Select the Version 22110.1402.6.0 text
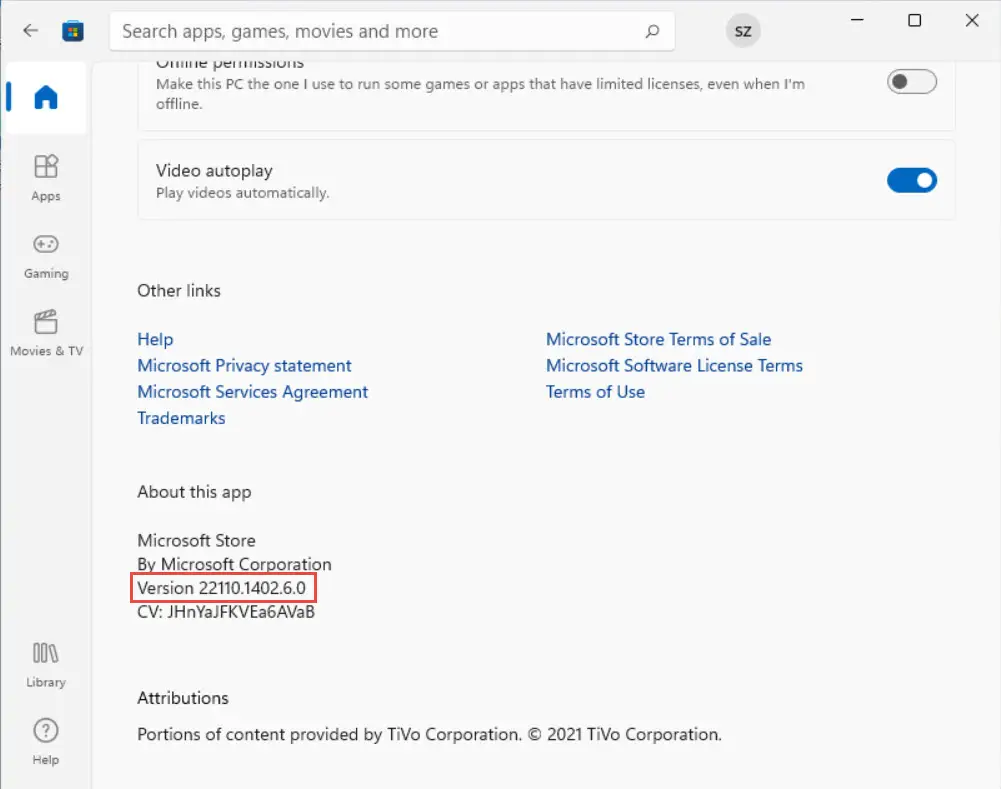1001x789 pixels. point(222,588)
